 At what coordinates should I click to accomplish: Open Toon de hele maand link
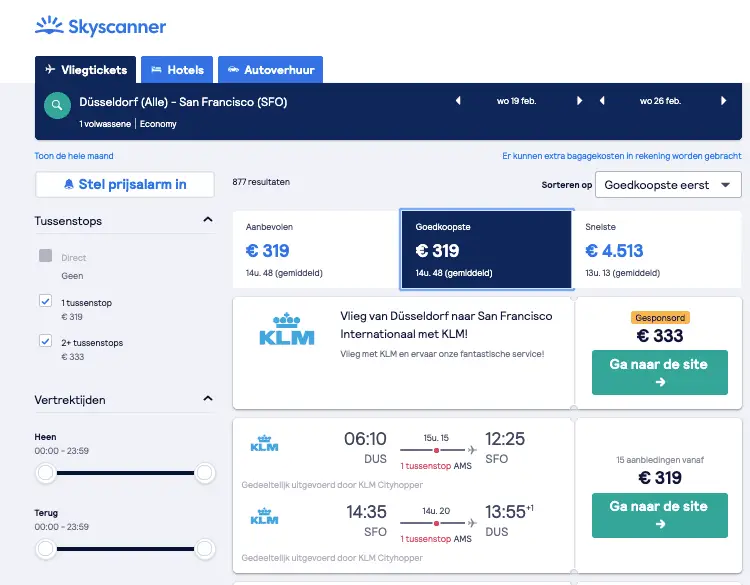click(x=74, y=156)
